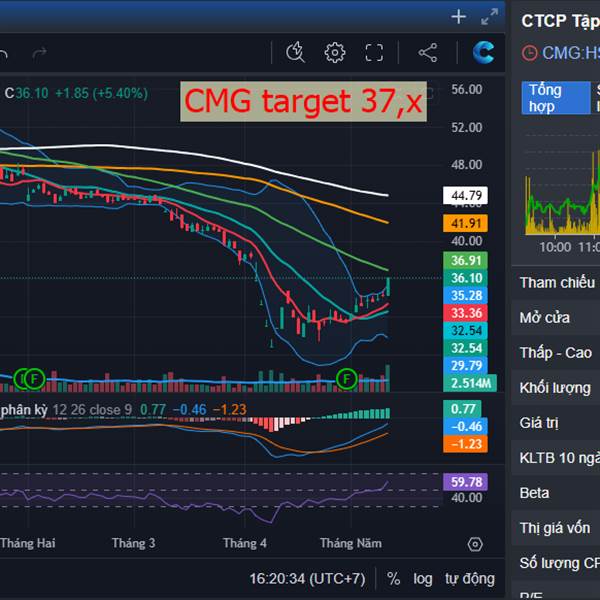
Task: Redo with the forward arrow icon
Action: click(40, 54)
